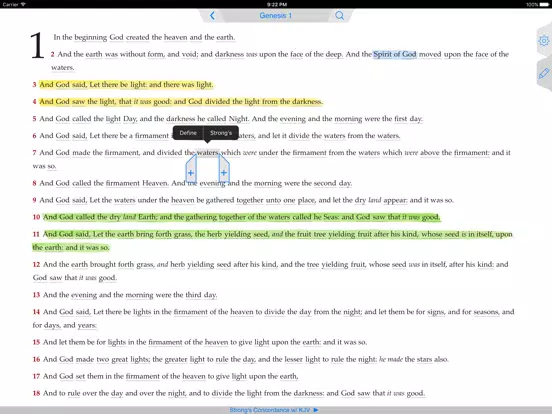Choose Define in the popup menu
The image size is (552, 414).
(x=188, y=133)
